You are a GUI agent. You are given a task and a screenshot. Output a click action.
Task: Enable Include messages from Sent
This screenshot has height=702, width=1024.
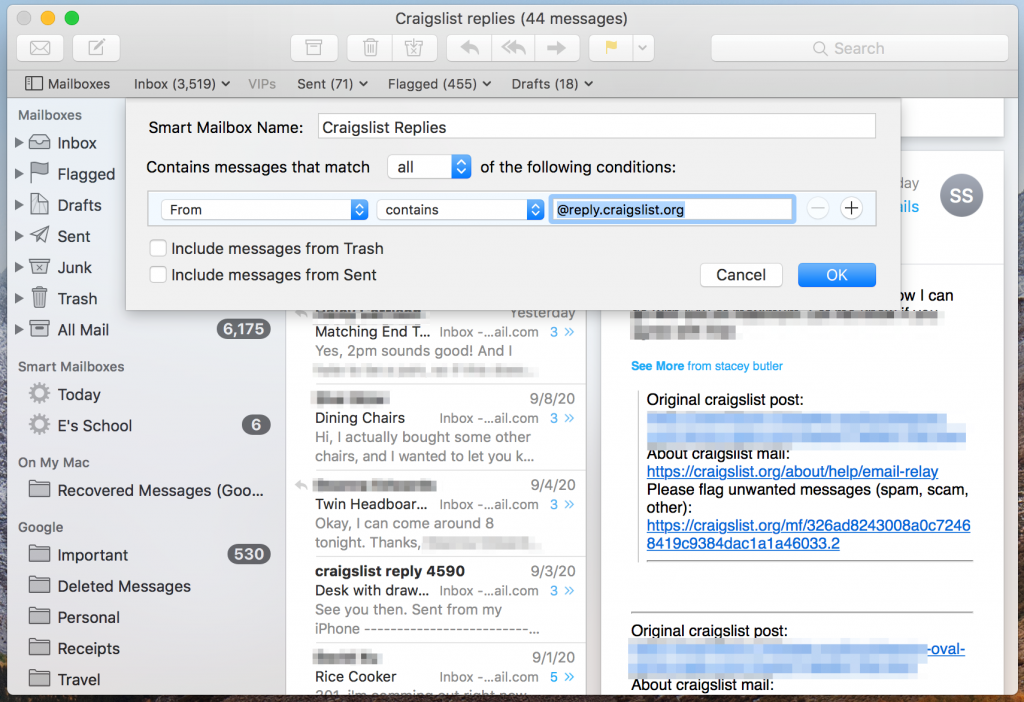click(157, 274)
